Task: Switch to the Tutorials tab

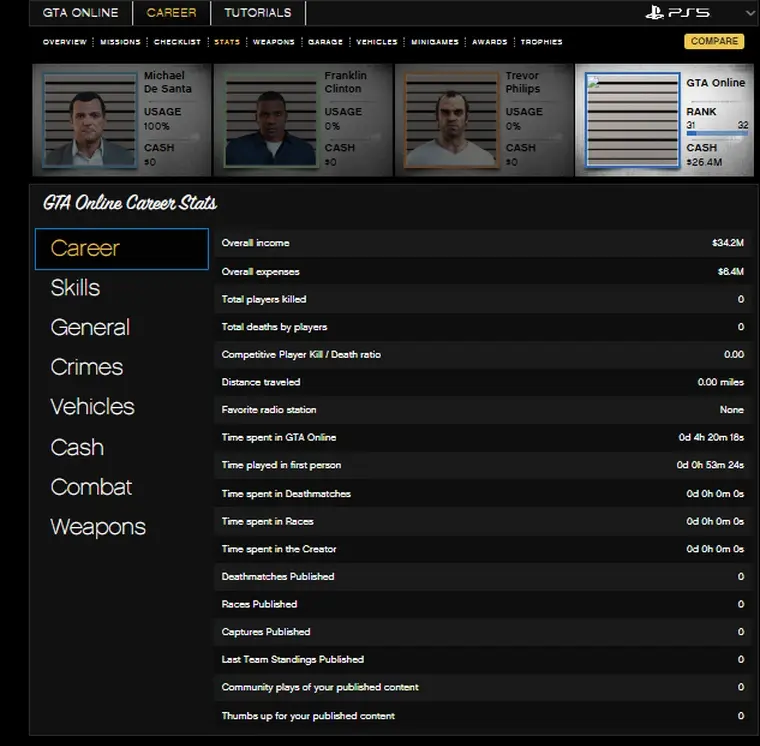Action: [x=258, y=13]
